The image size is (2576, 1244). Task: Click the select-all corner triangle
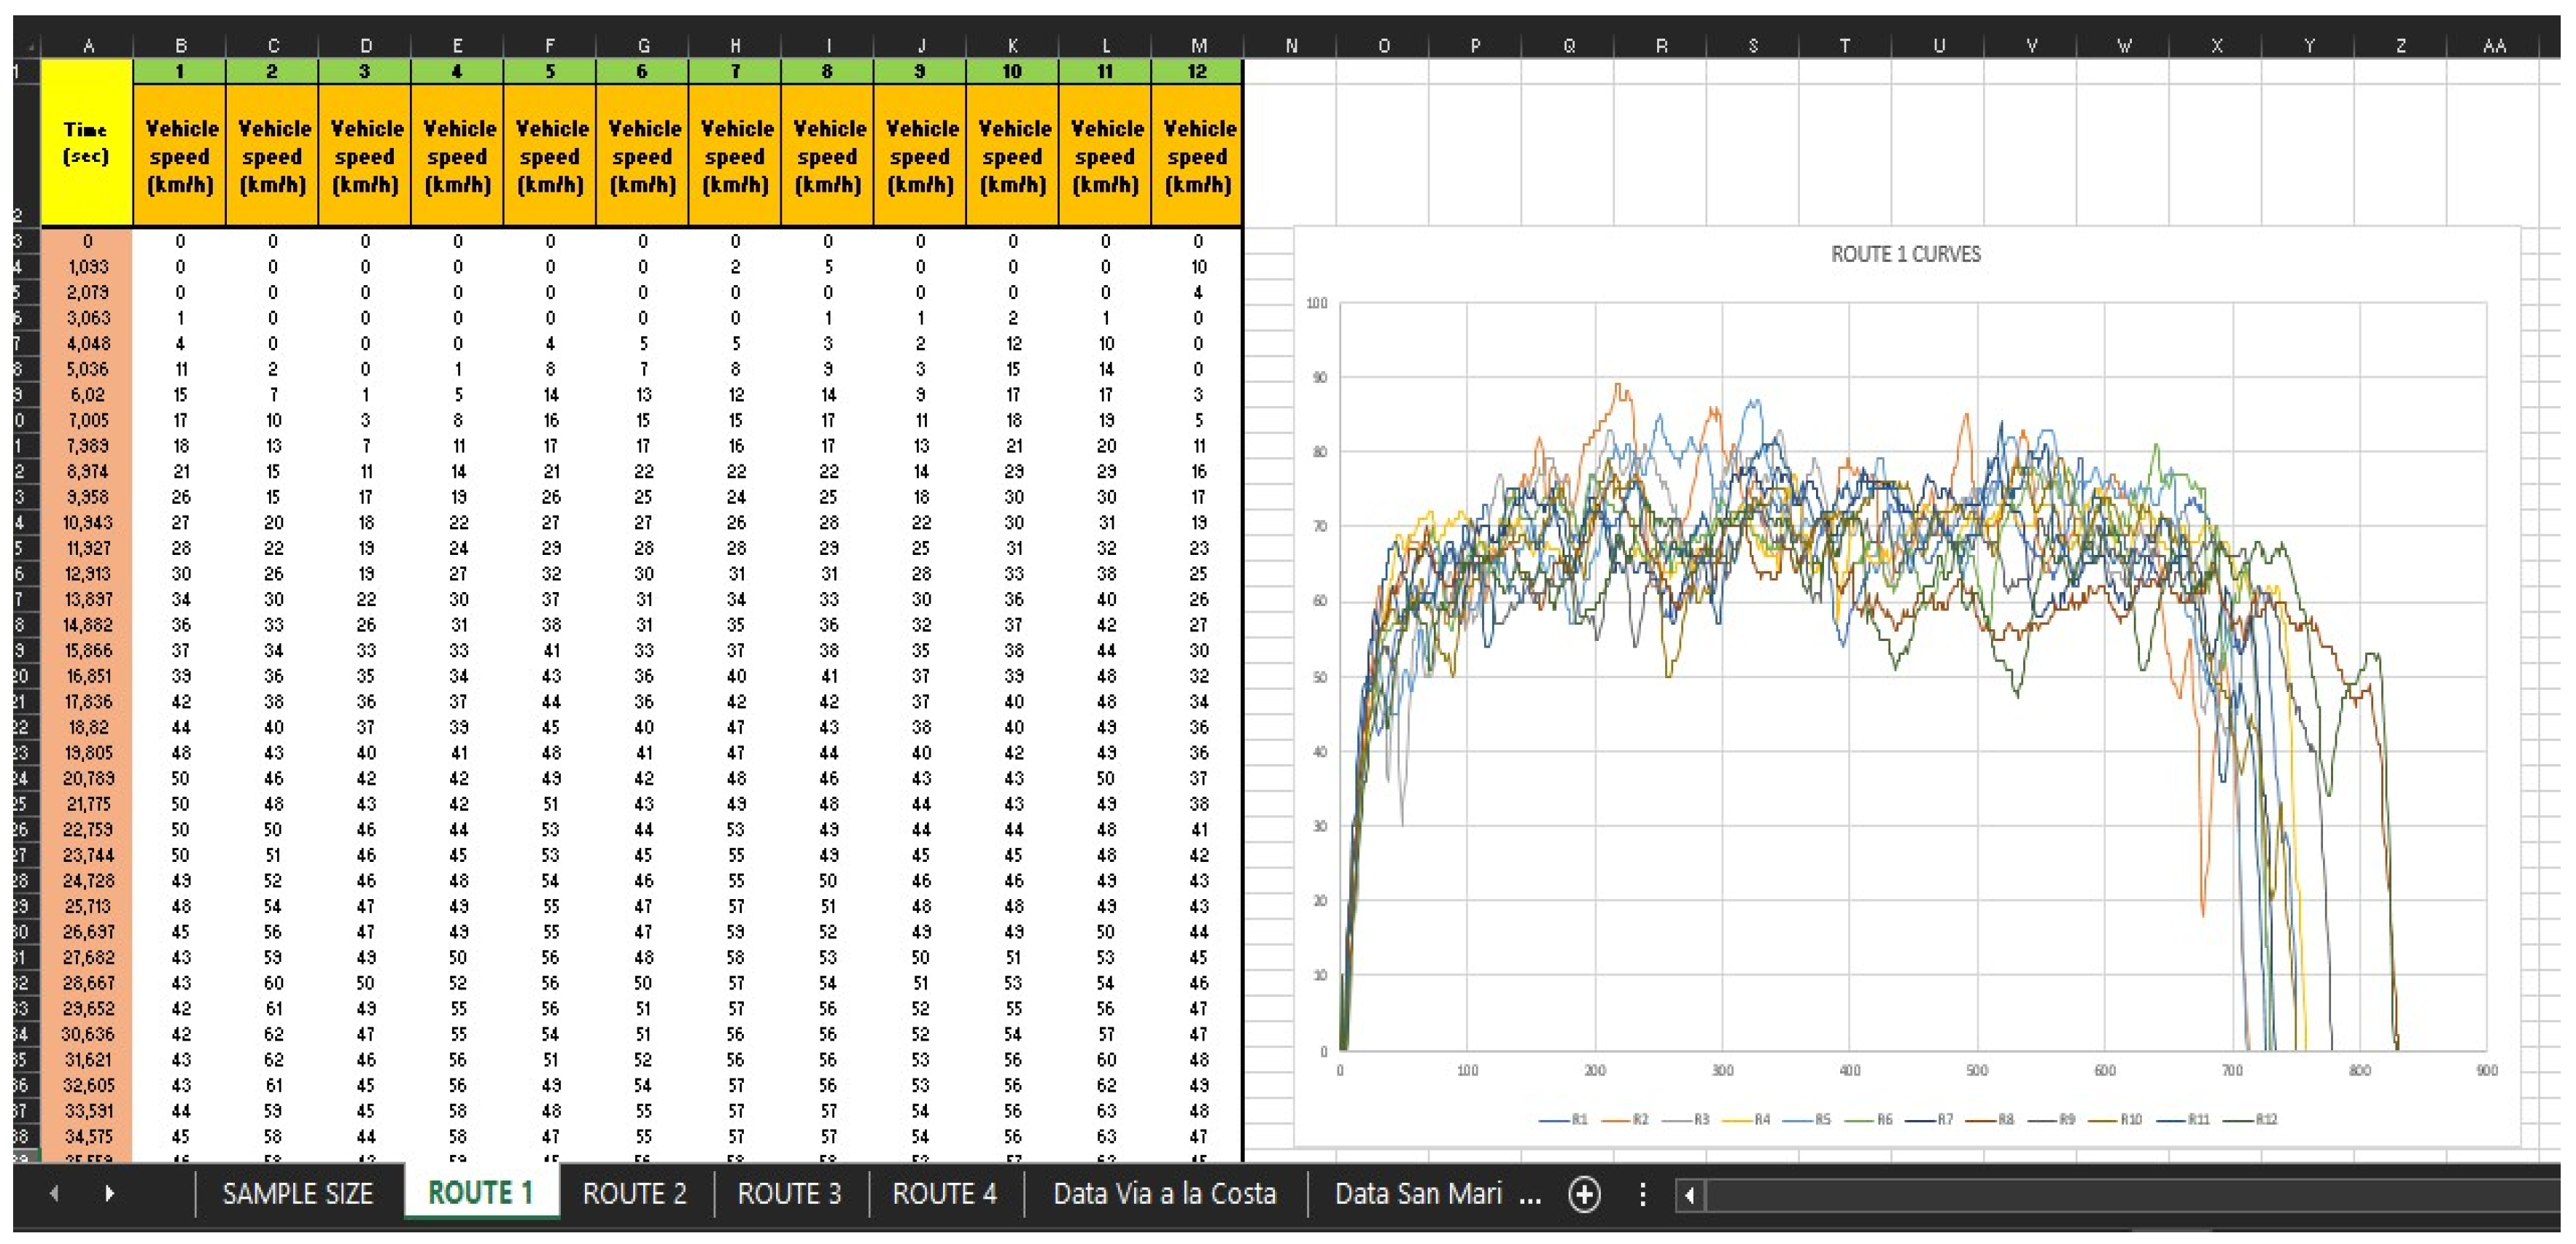32,47
